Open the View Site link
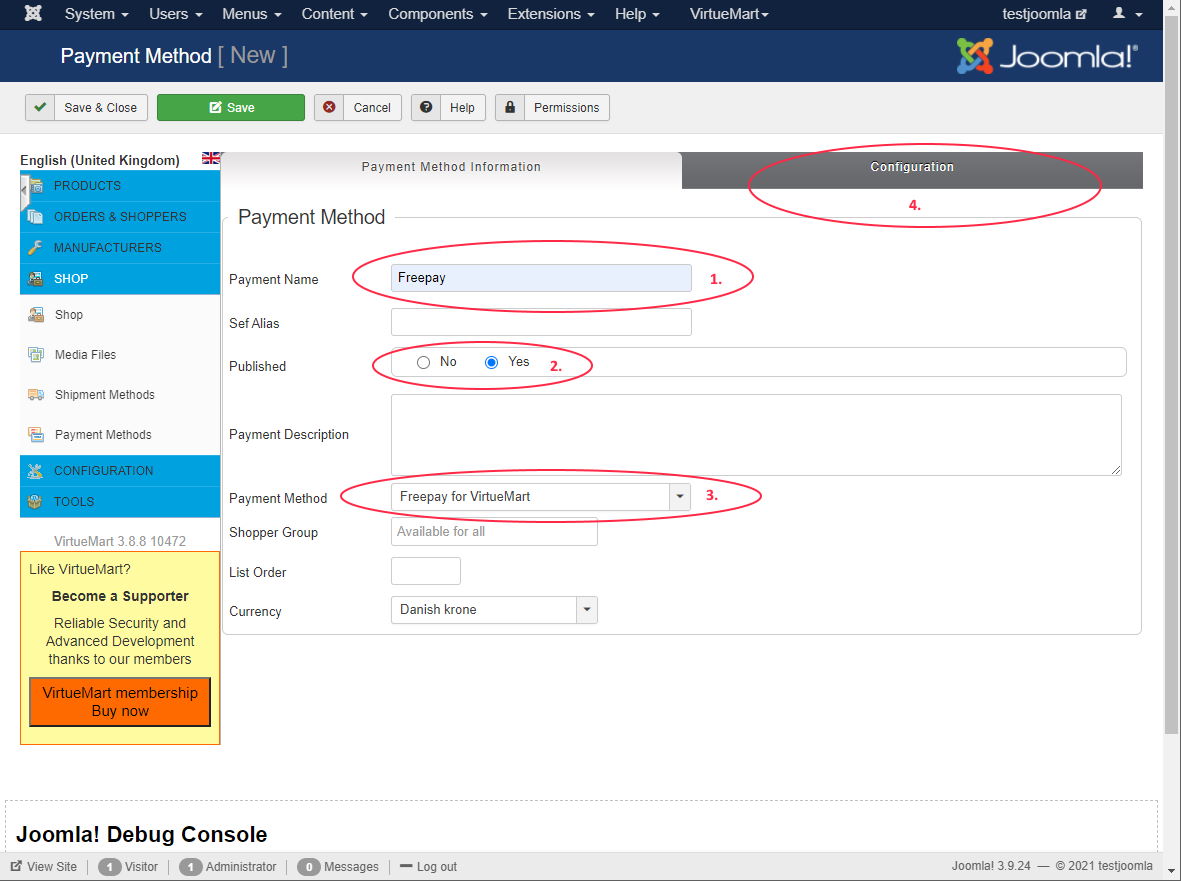 44,867
